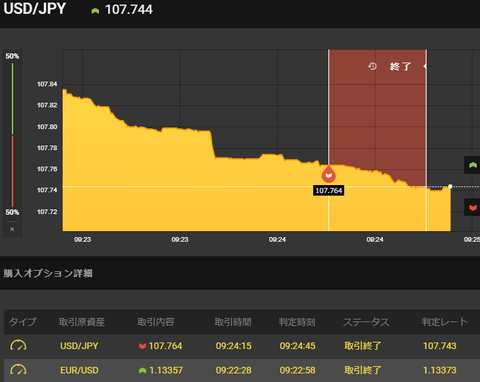480x382 pixels.
Task: Click the green up arrow beside 107.744
Action: 95,11
